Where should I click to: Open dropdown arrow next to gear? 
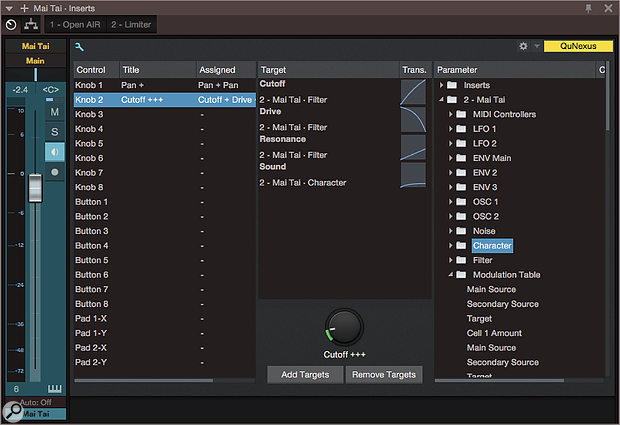pyautogui.click(x=537, y=46)
